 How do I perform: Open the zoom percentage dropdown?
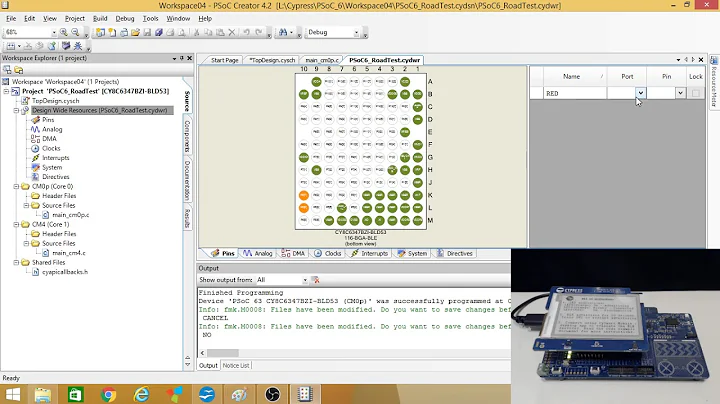(x=54, y=32)
